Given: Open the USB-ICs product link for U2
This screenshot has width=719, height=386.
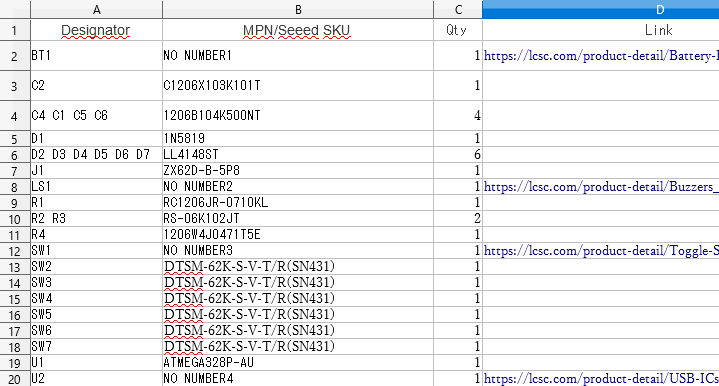Looking at the screenshot, I should (x=601, y=379).
